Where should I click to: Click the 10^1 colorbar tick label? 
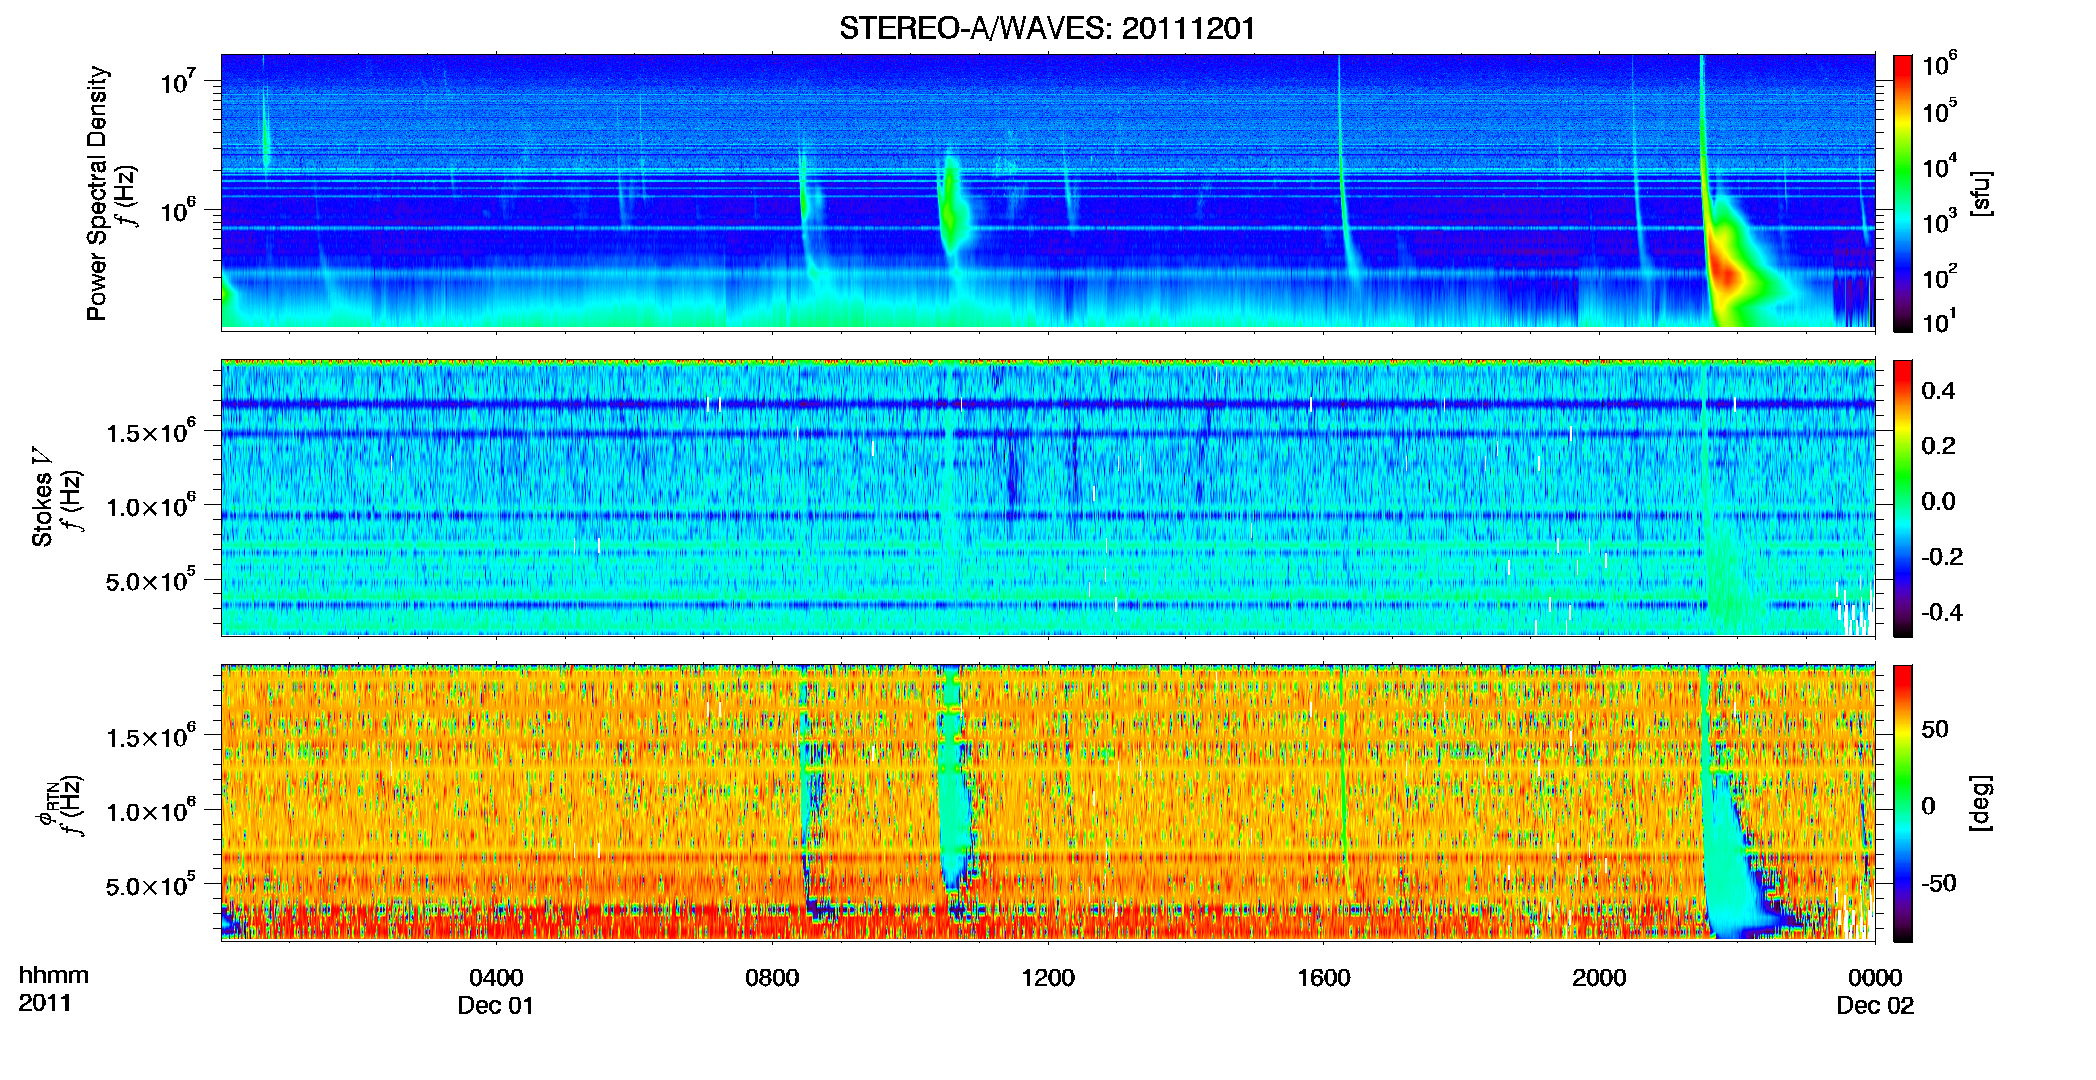pos(1940,322)
